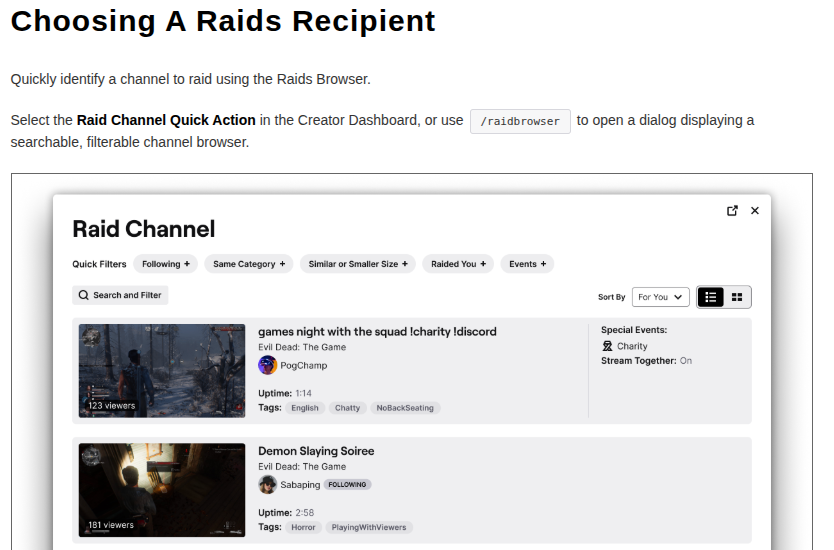This screenshot has height=550, width=834.
Task: Toggle the Events quick filter
Action: click(527, 264)
